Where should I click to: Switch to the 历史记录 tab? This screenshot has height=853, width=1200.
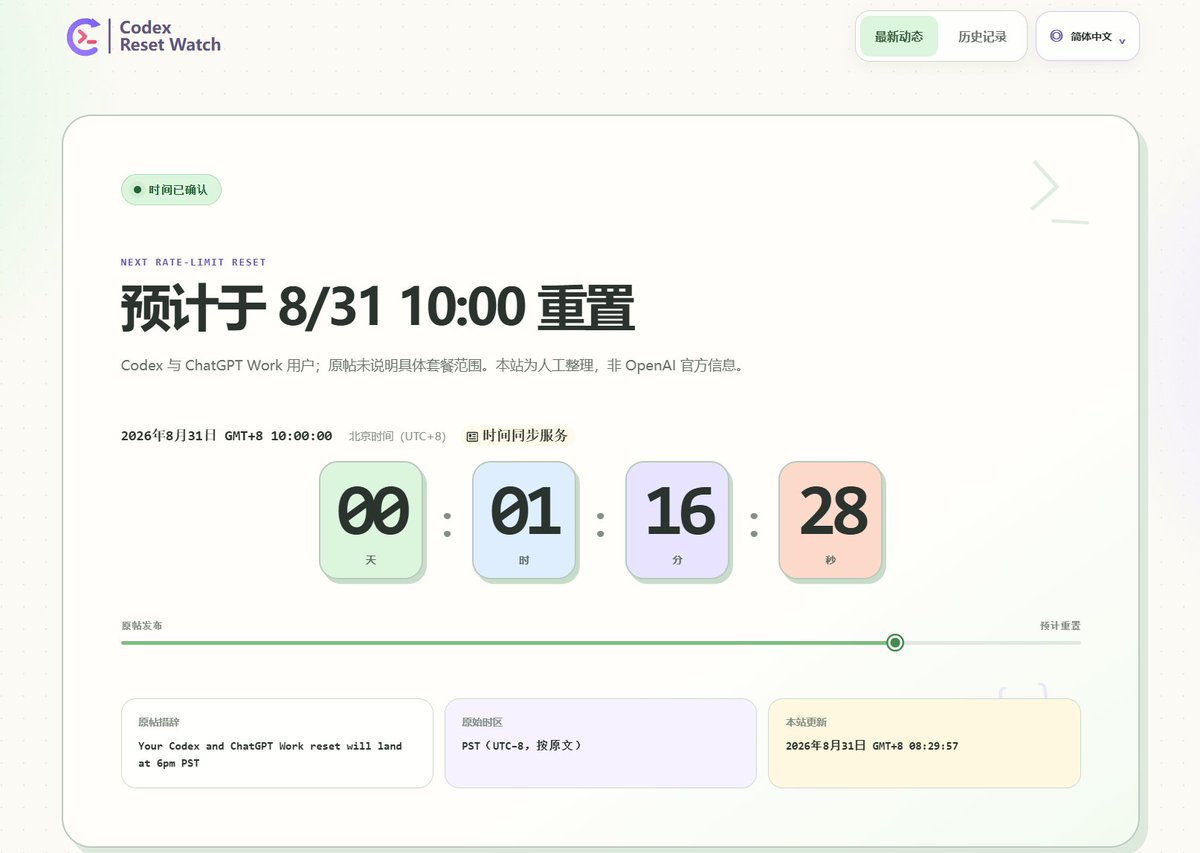(982, 36)
